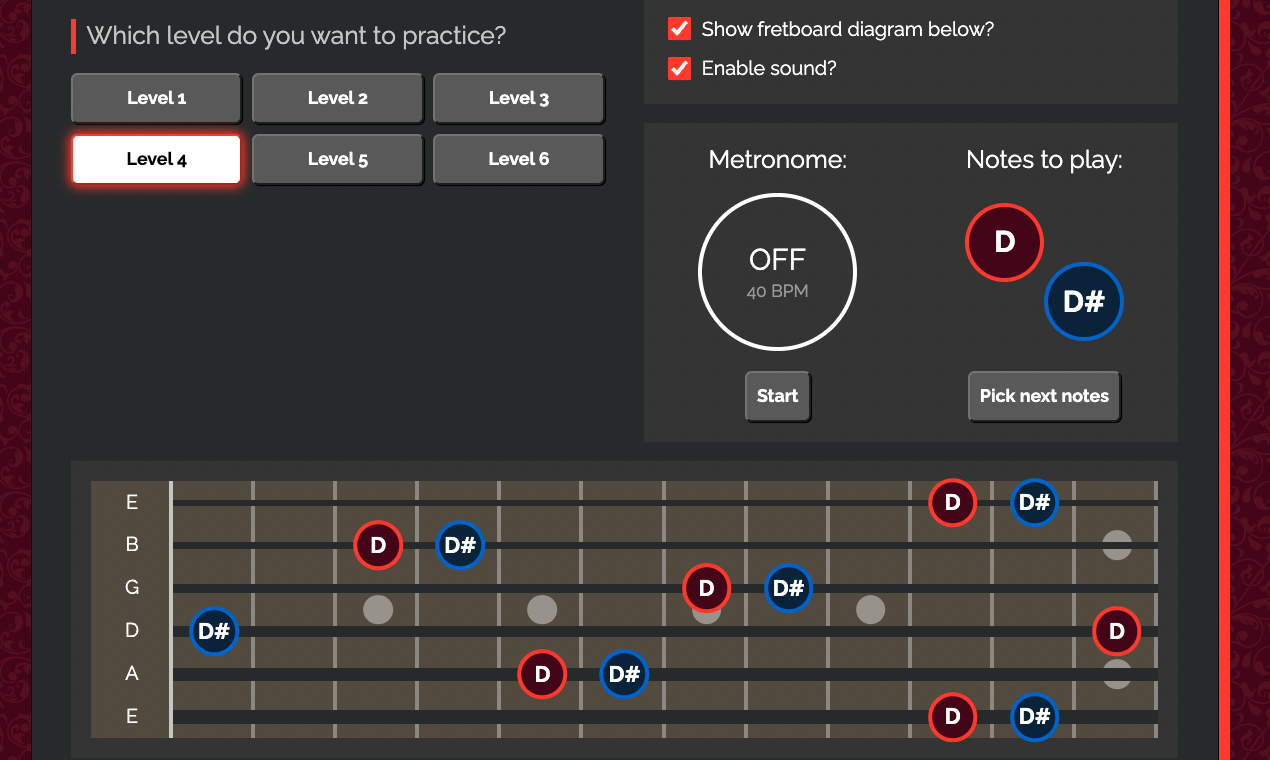Click Pick next notes button

click(x=1044, y=396)
